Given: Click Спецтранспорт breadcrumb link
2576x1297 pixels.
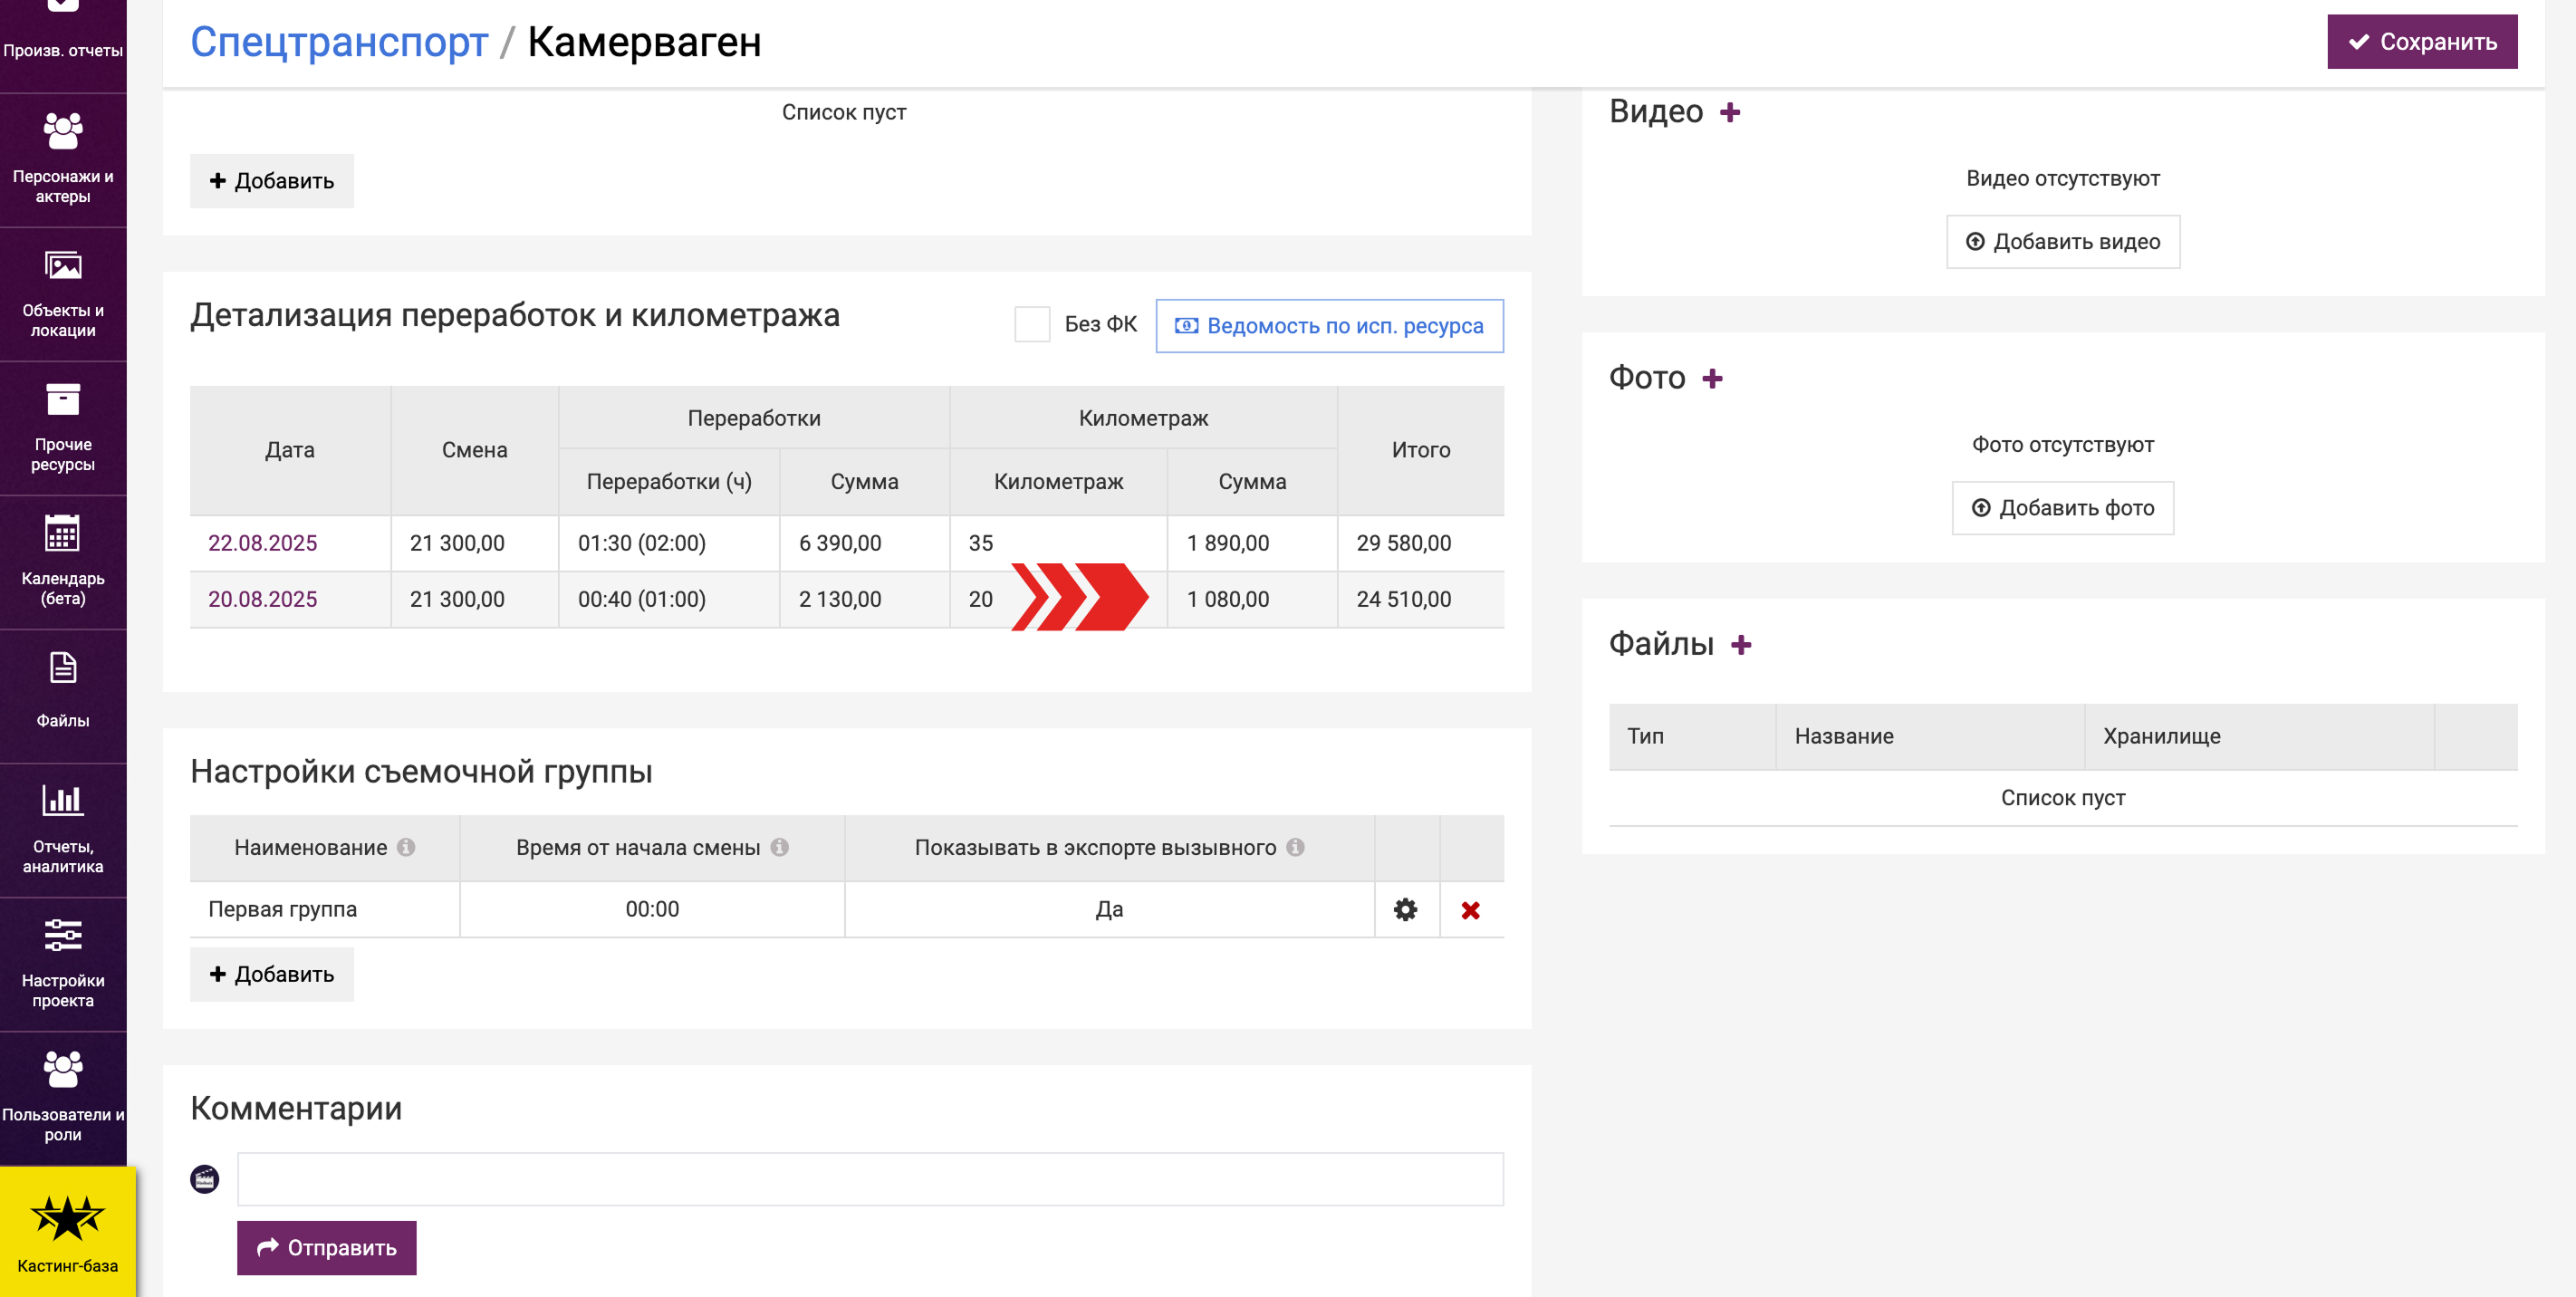Looking at the screenshot, I should [339, 42].
